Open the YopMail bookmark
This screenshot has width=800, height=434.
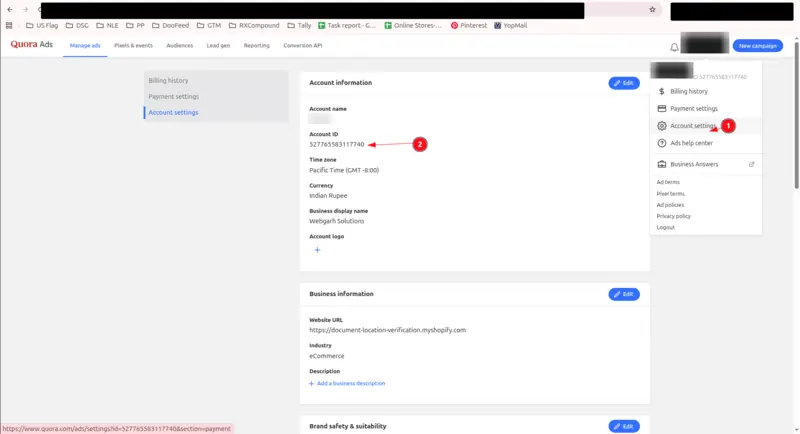tap(510, 25)
